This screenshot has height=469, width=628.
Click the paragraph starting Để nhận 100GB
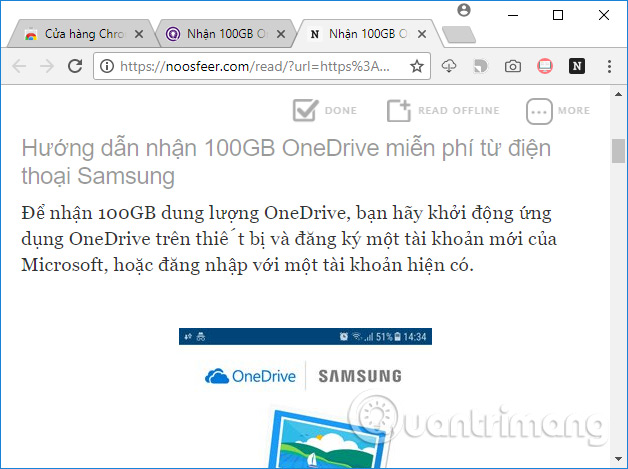(x=289, y=239)
